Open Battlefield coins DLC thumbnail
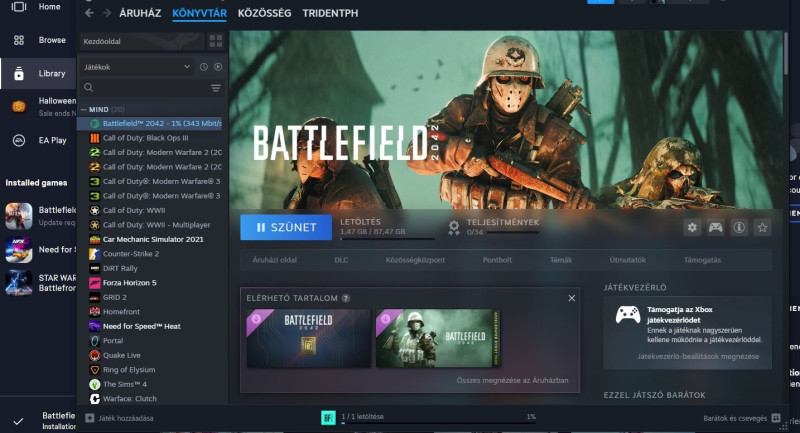This screenshot has height=433, width=800. pyautogui.click(x=309, y=338)
